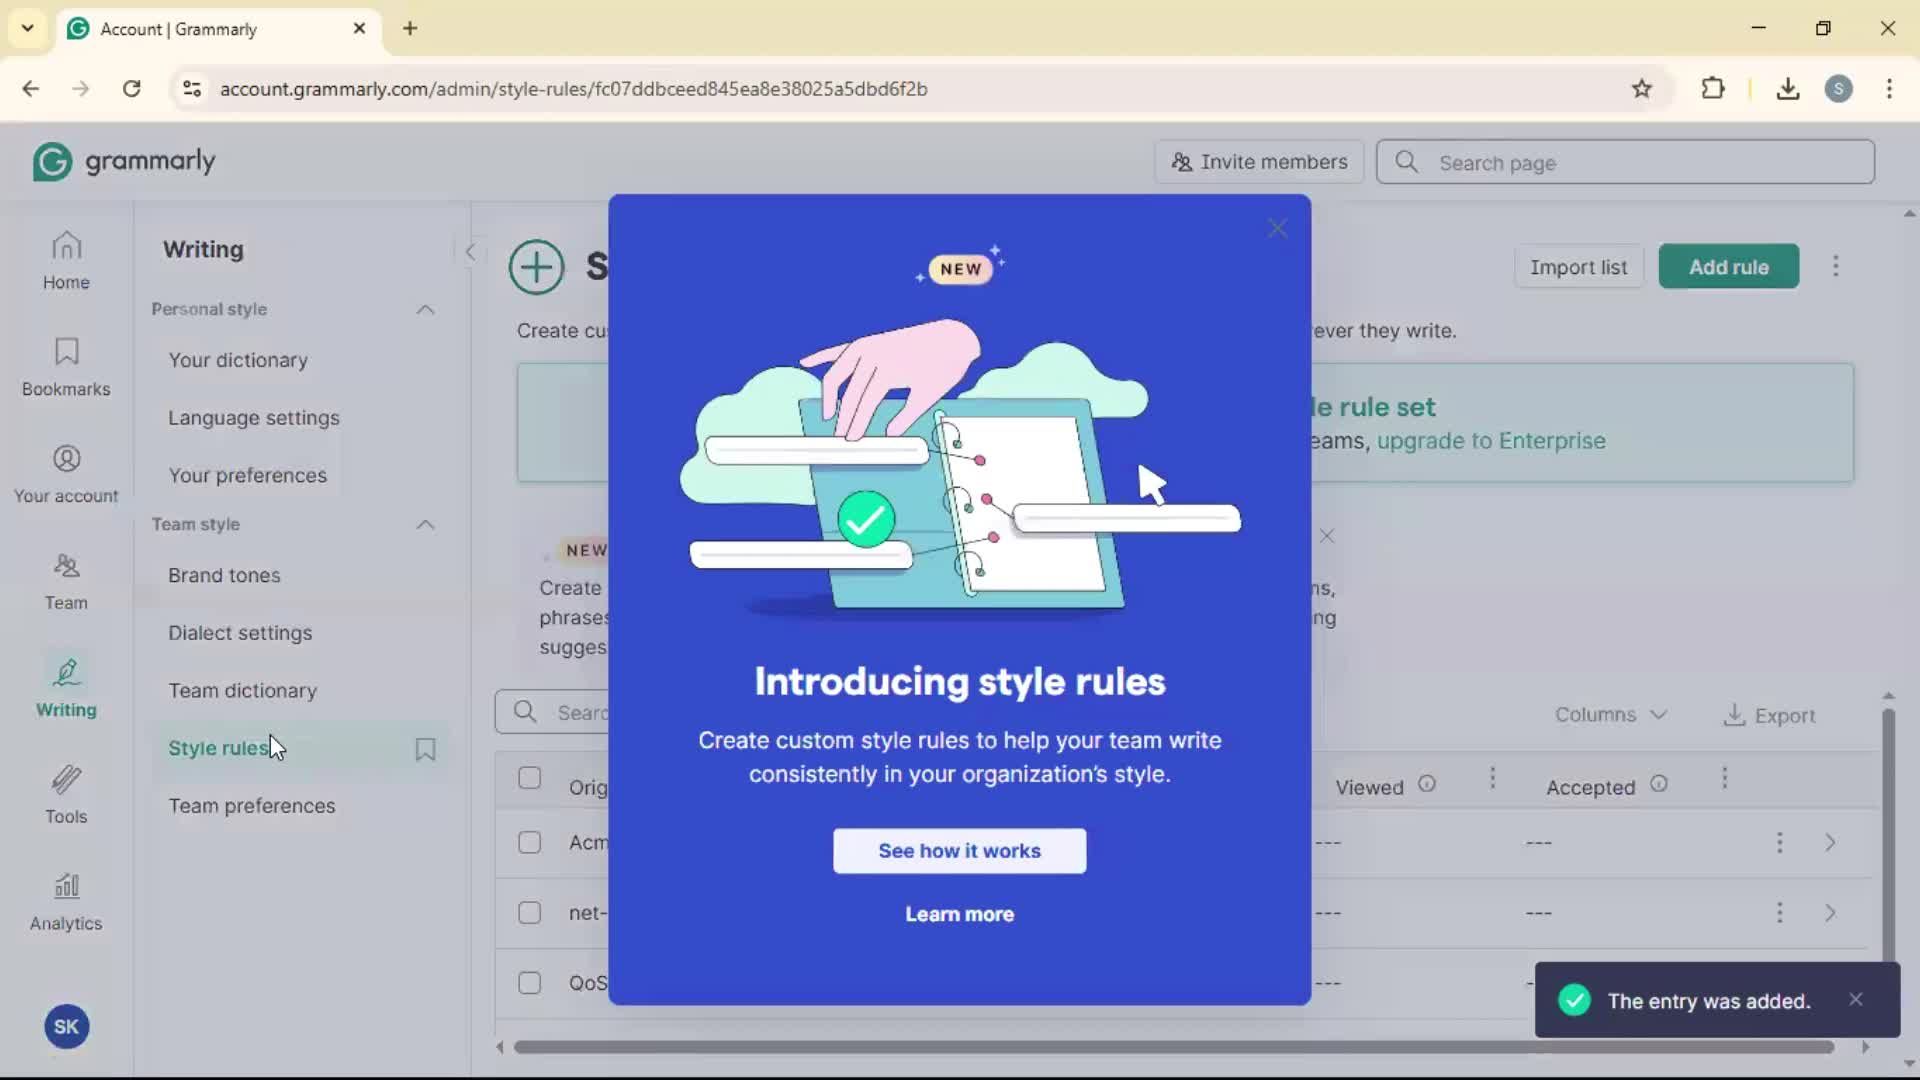This screenshot has width=1920, height=1080.
Task: Open Brand tones menu item
Action: pyautogui.click(x=224, y=576)
